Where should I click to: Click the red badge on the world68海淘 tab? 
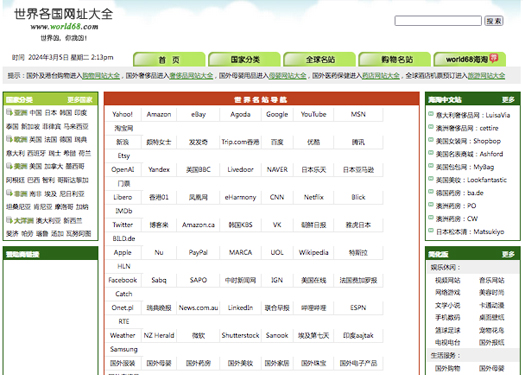click(494, 58)
